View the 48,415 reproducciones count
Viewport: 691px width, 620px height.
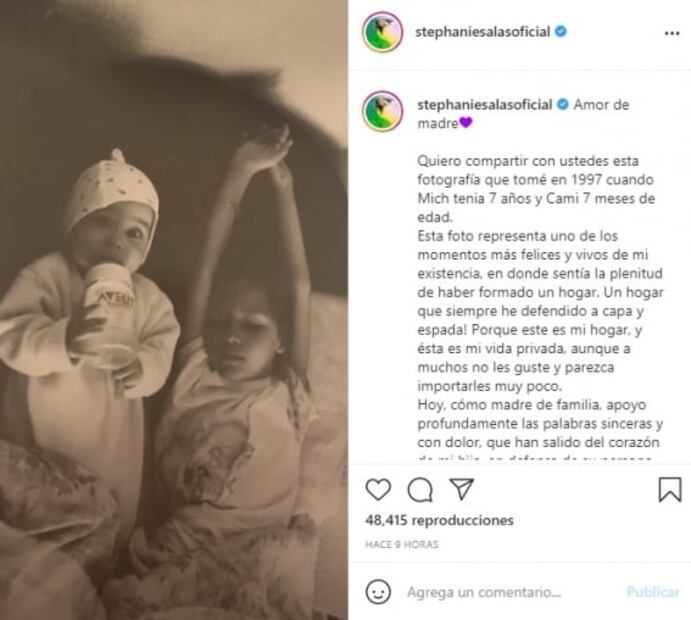pyautogui.click(x=439, y=520)
